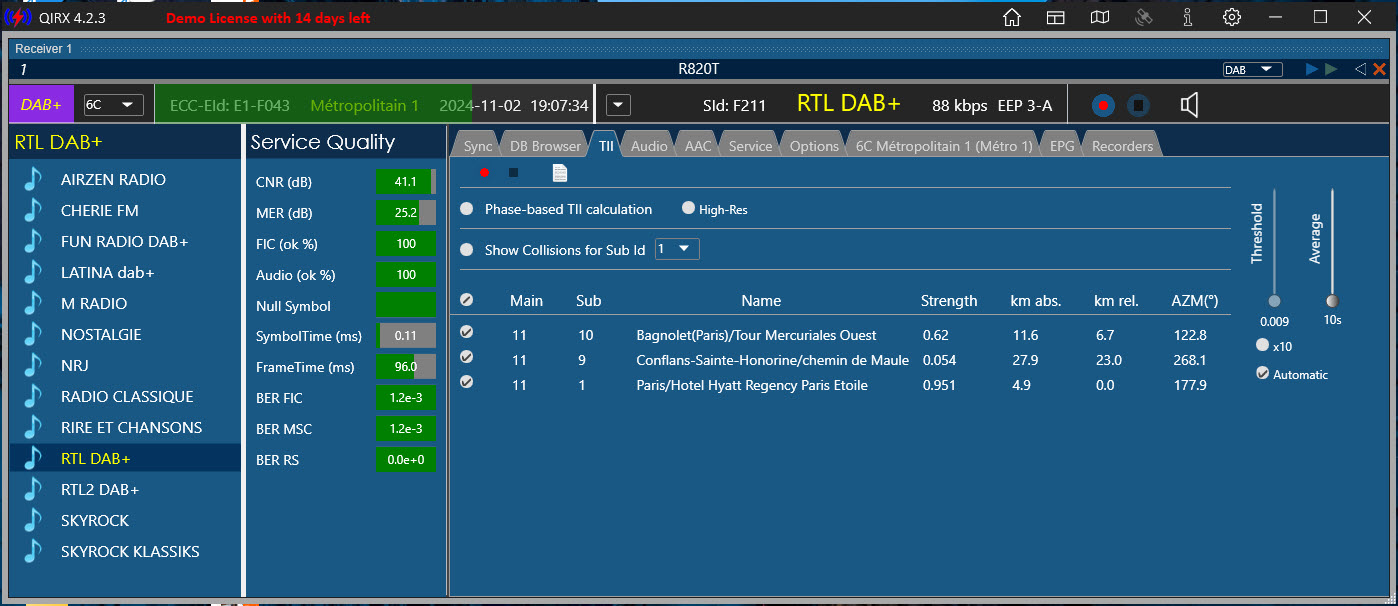Image resolution: width=1398 pixels, height=606 pixels.
Task: Click the note icon beside NRJ
Action: 34,366
